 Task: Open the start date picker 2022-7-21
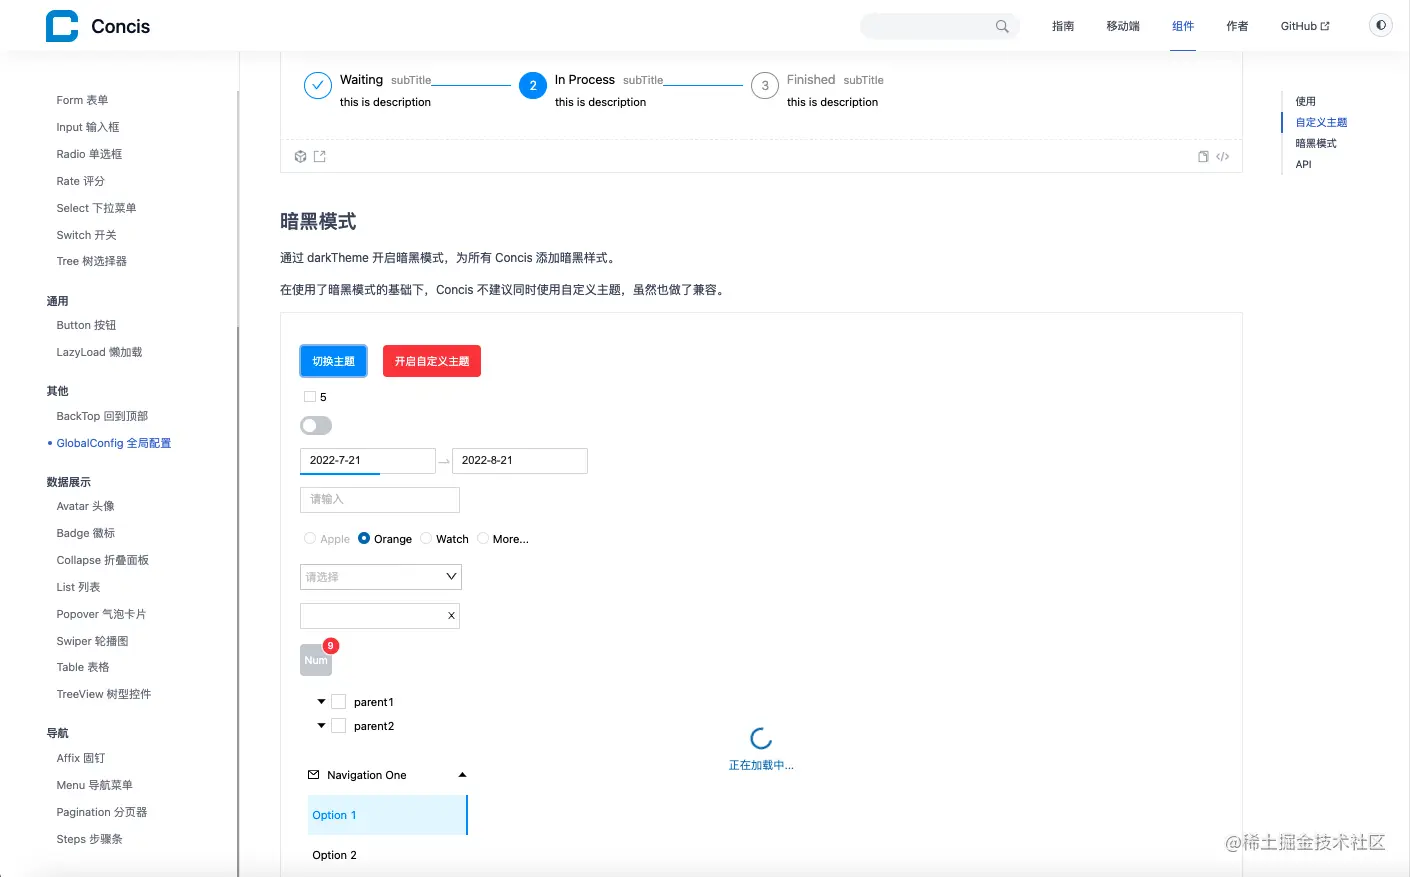pyautogui.click(x=368, y=461)
